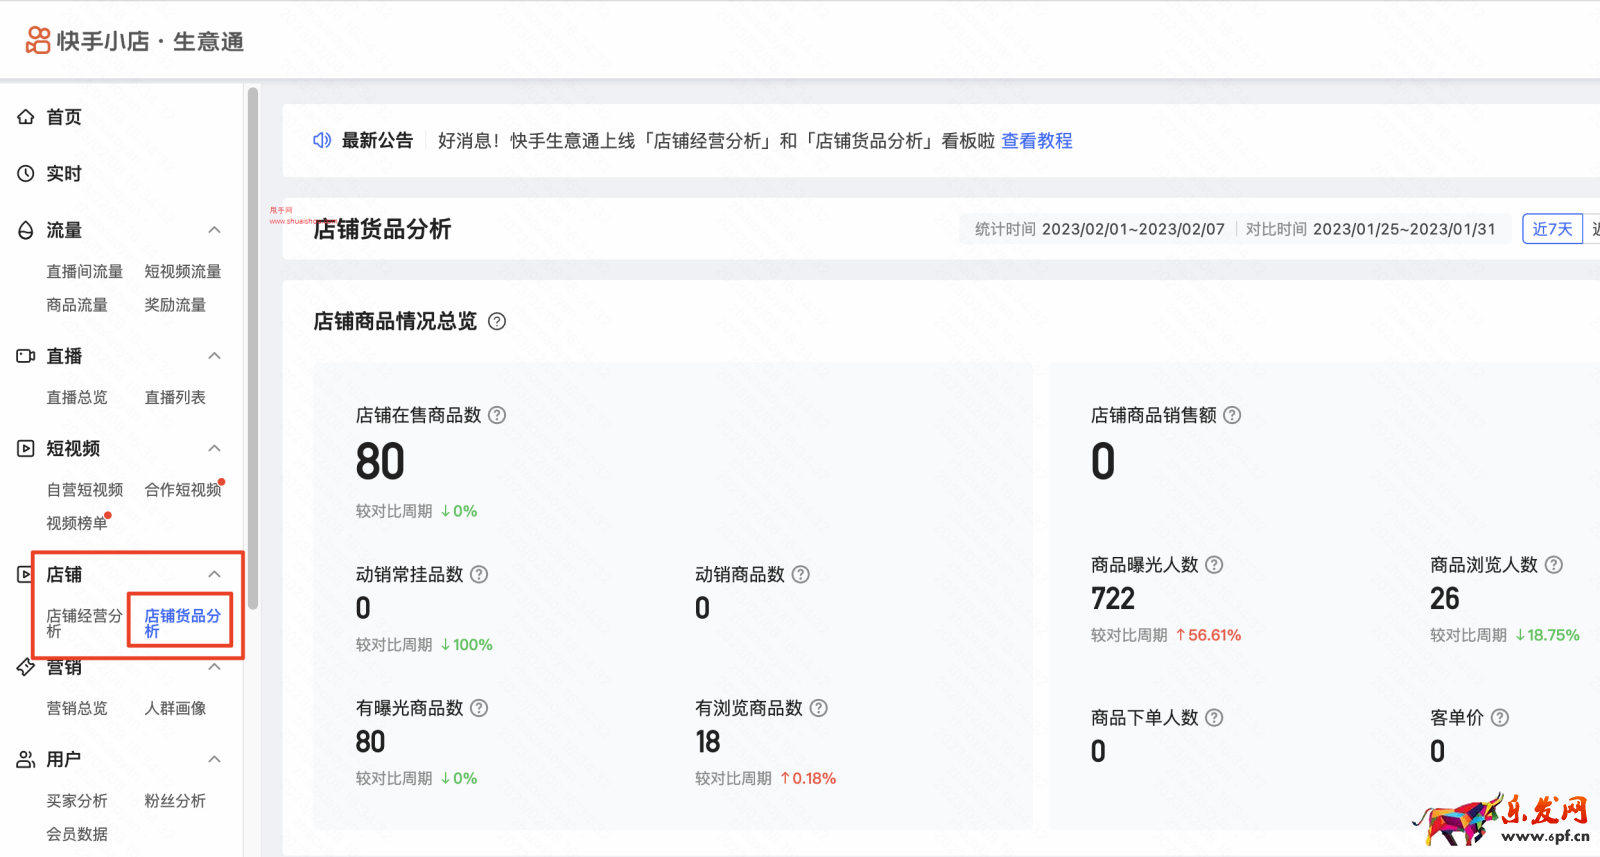Screen dimensions: 1600x857
Task: Open help icon next to 商品浏览人数
Action: (x=1554, y=565)
